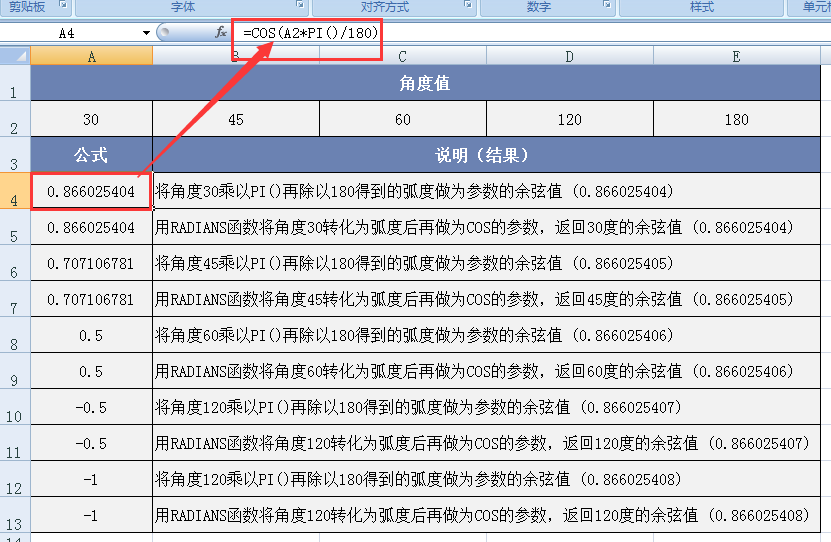The width and height of the screenshot is (831, 542).
Task: Click the cell containing 60 in row 2
Action: 403,119
